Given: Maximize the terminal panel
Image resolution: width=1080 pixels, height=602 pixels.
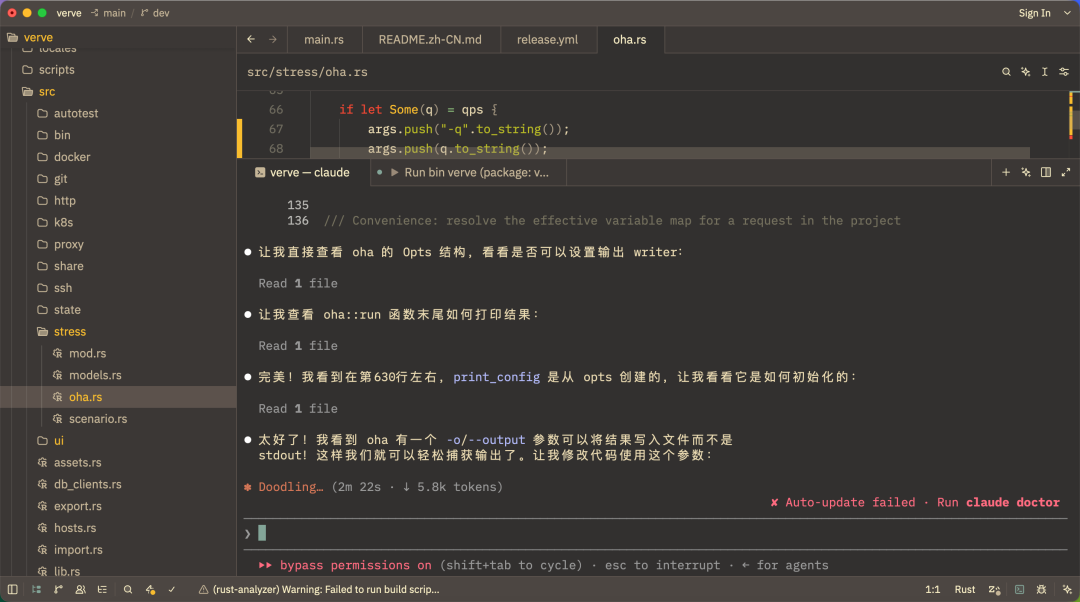Looking at the screenshot, I should pyautogui.click(x=1066, y=172).
